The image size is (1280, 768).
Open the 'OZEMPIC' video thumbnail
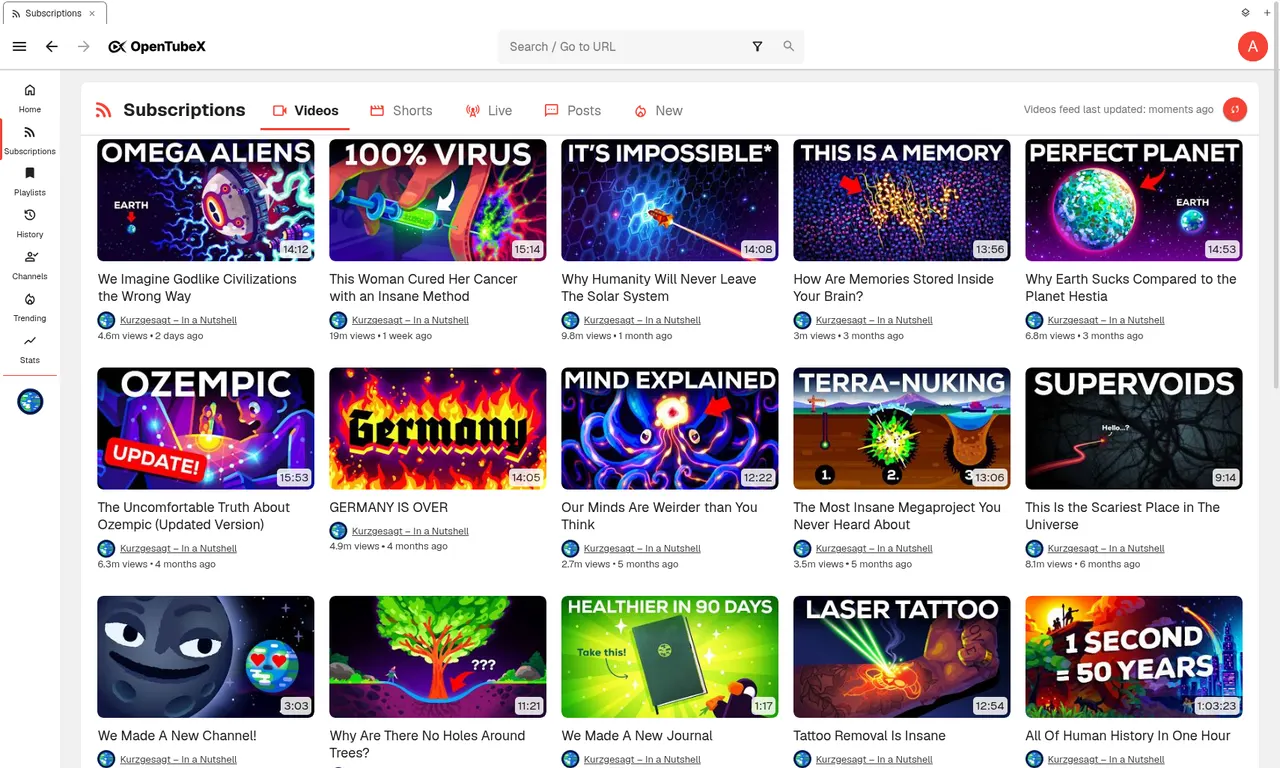206,428
